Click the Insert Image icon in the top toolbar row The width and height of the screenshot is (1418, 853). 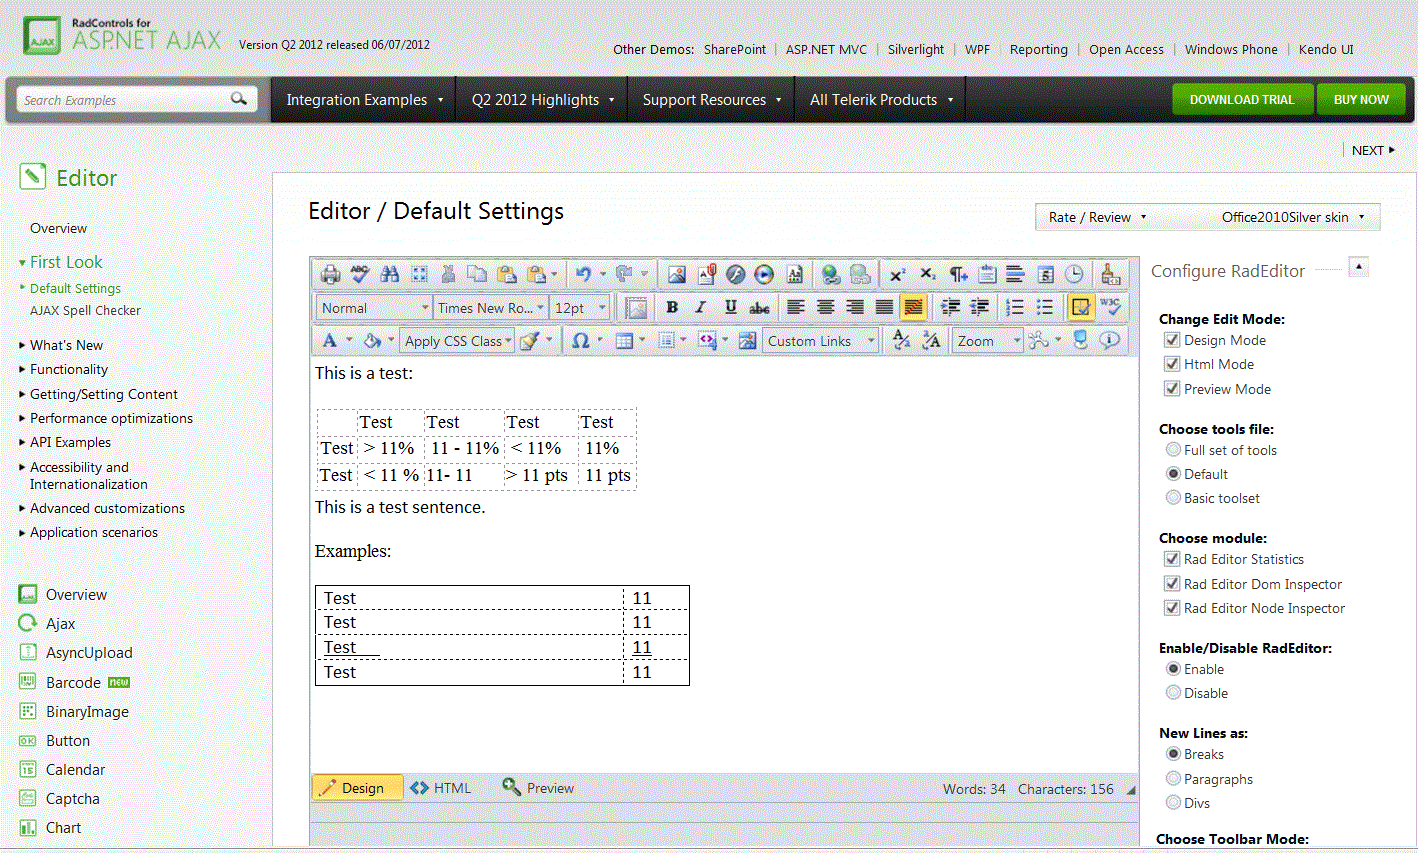click(677, 274)
